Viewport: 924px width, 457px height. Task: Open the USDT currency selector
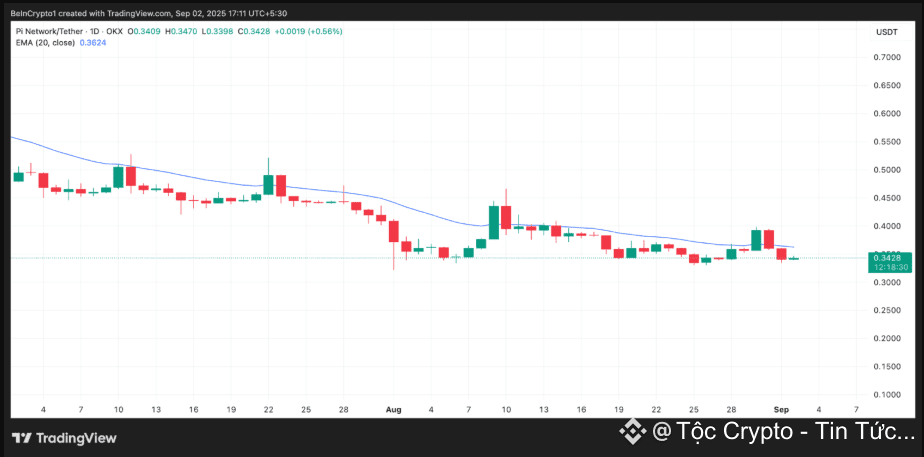(886, 32)
